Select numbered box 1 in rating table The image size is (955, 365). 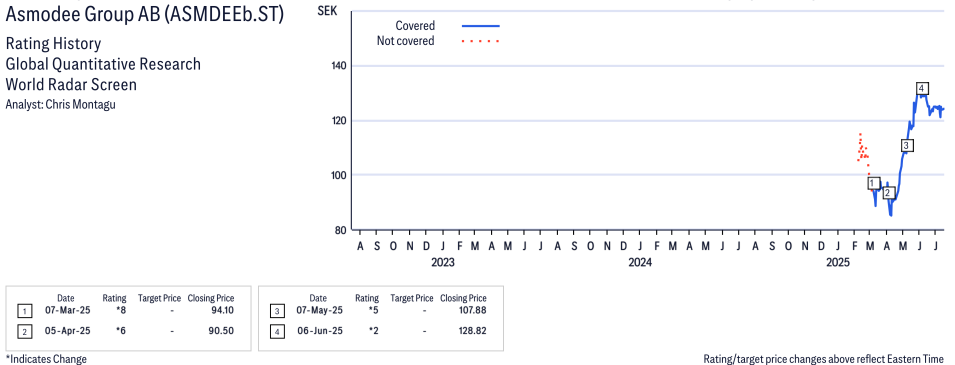tap(24, 311)
